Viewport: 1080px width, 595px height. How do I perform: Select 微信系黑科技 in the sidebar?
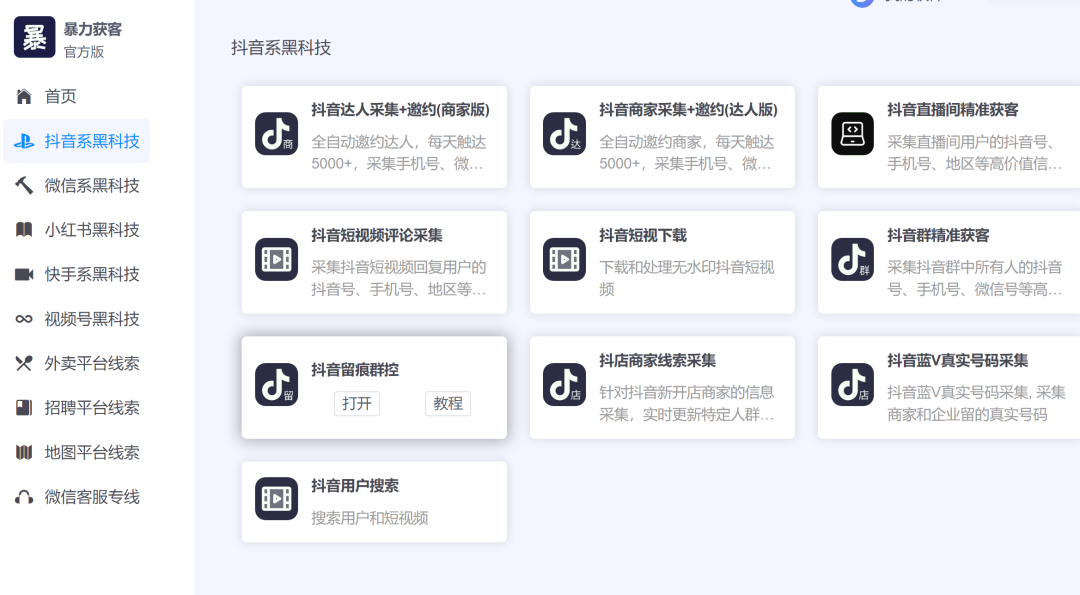click(91, 185)
